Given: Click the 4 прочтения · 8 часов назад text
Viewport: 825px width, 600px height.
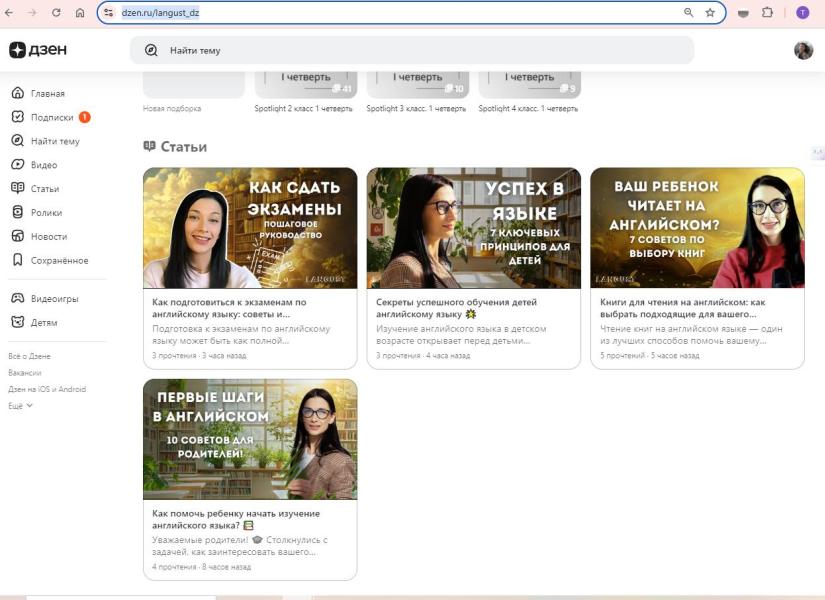Looking at the screenshot, I should pyautogui.click(x=202, y=567).
